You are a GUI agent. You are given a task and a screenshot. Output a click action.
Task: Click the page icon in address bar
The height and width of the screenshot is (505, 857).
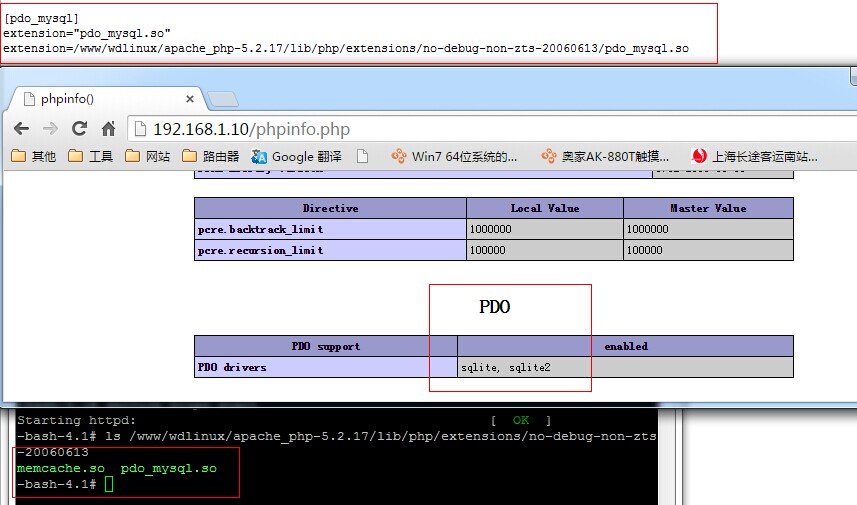(x=140, y=129)
